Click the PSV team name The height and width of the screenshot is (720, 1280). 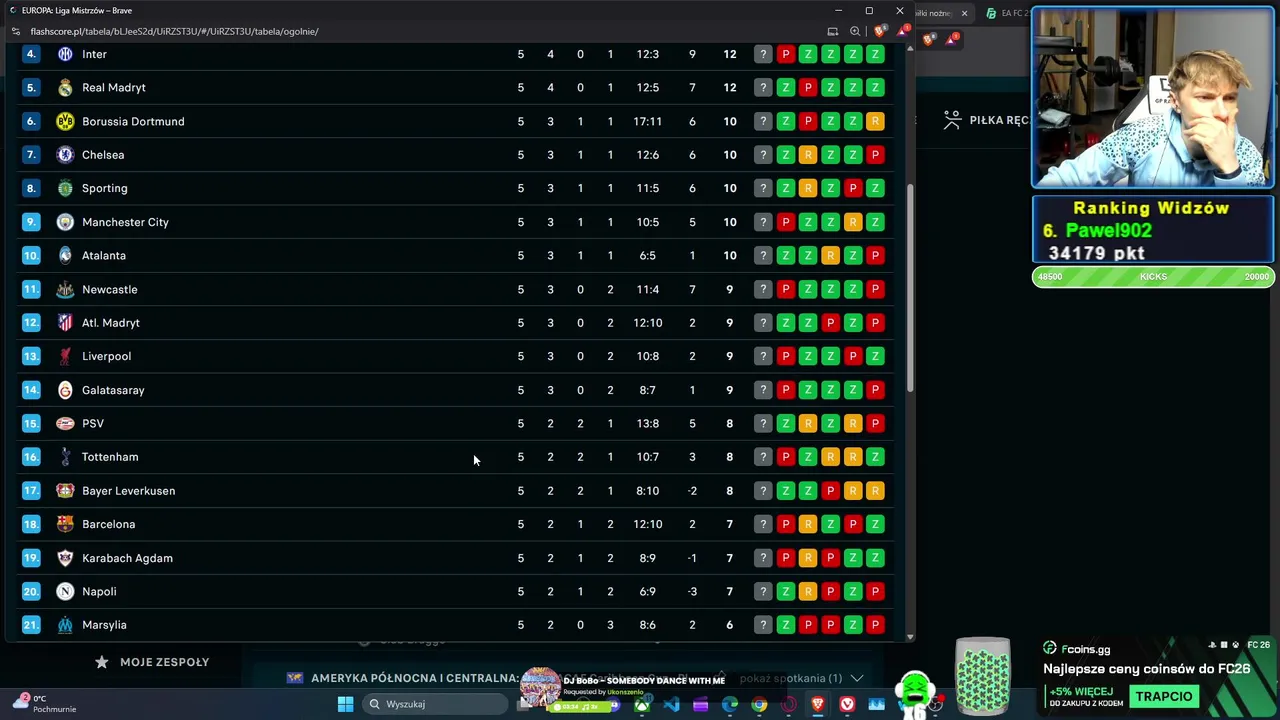93,423
